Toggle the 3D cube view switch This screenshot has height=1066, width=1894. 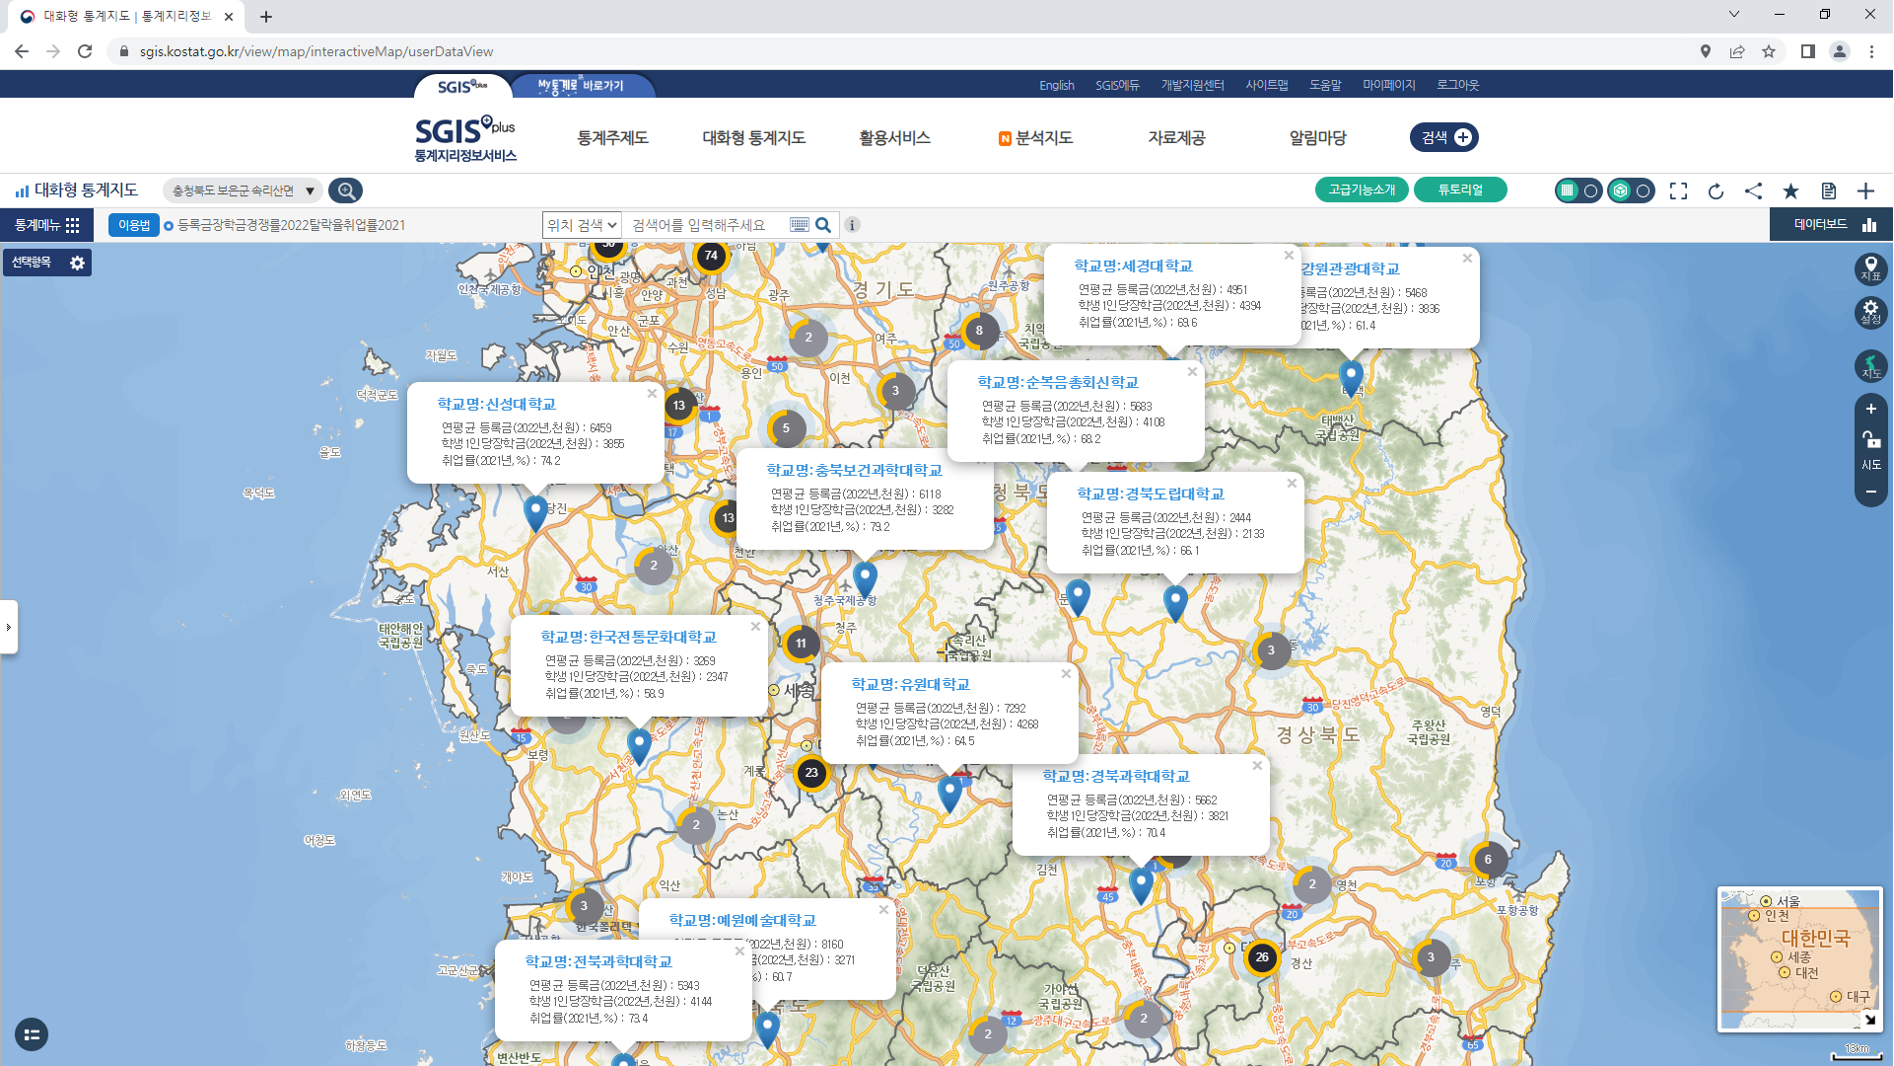[1631, 191]
